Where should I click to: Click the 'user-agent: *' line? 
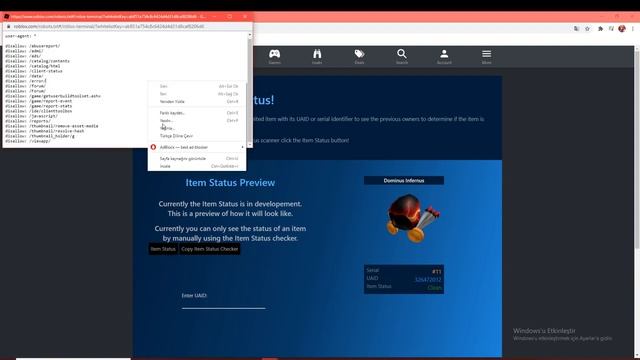[20, 36]
